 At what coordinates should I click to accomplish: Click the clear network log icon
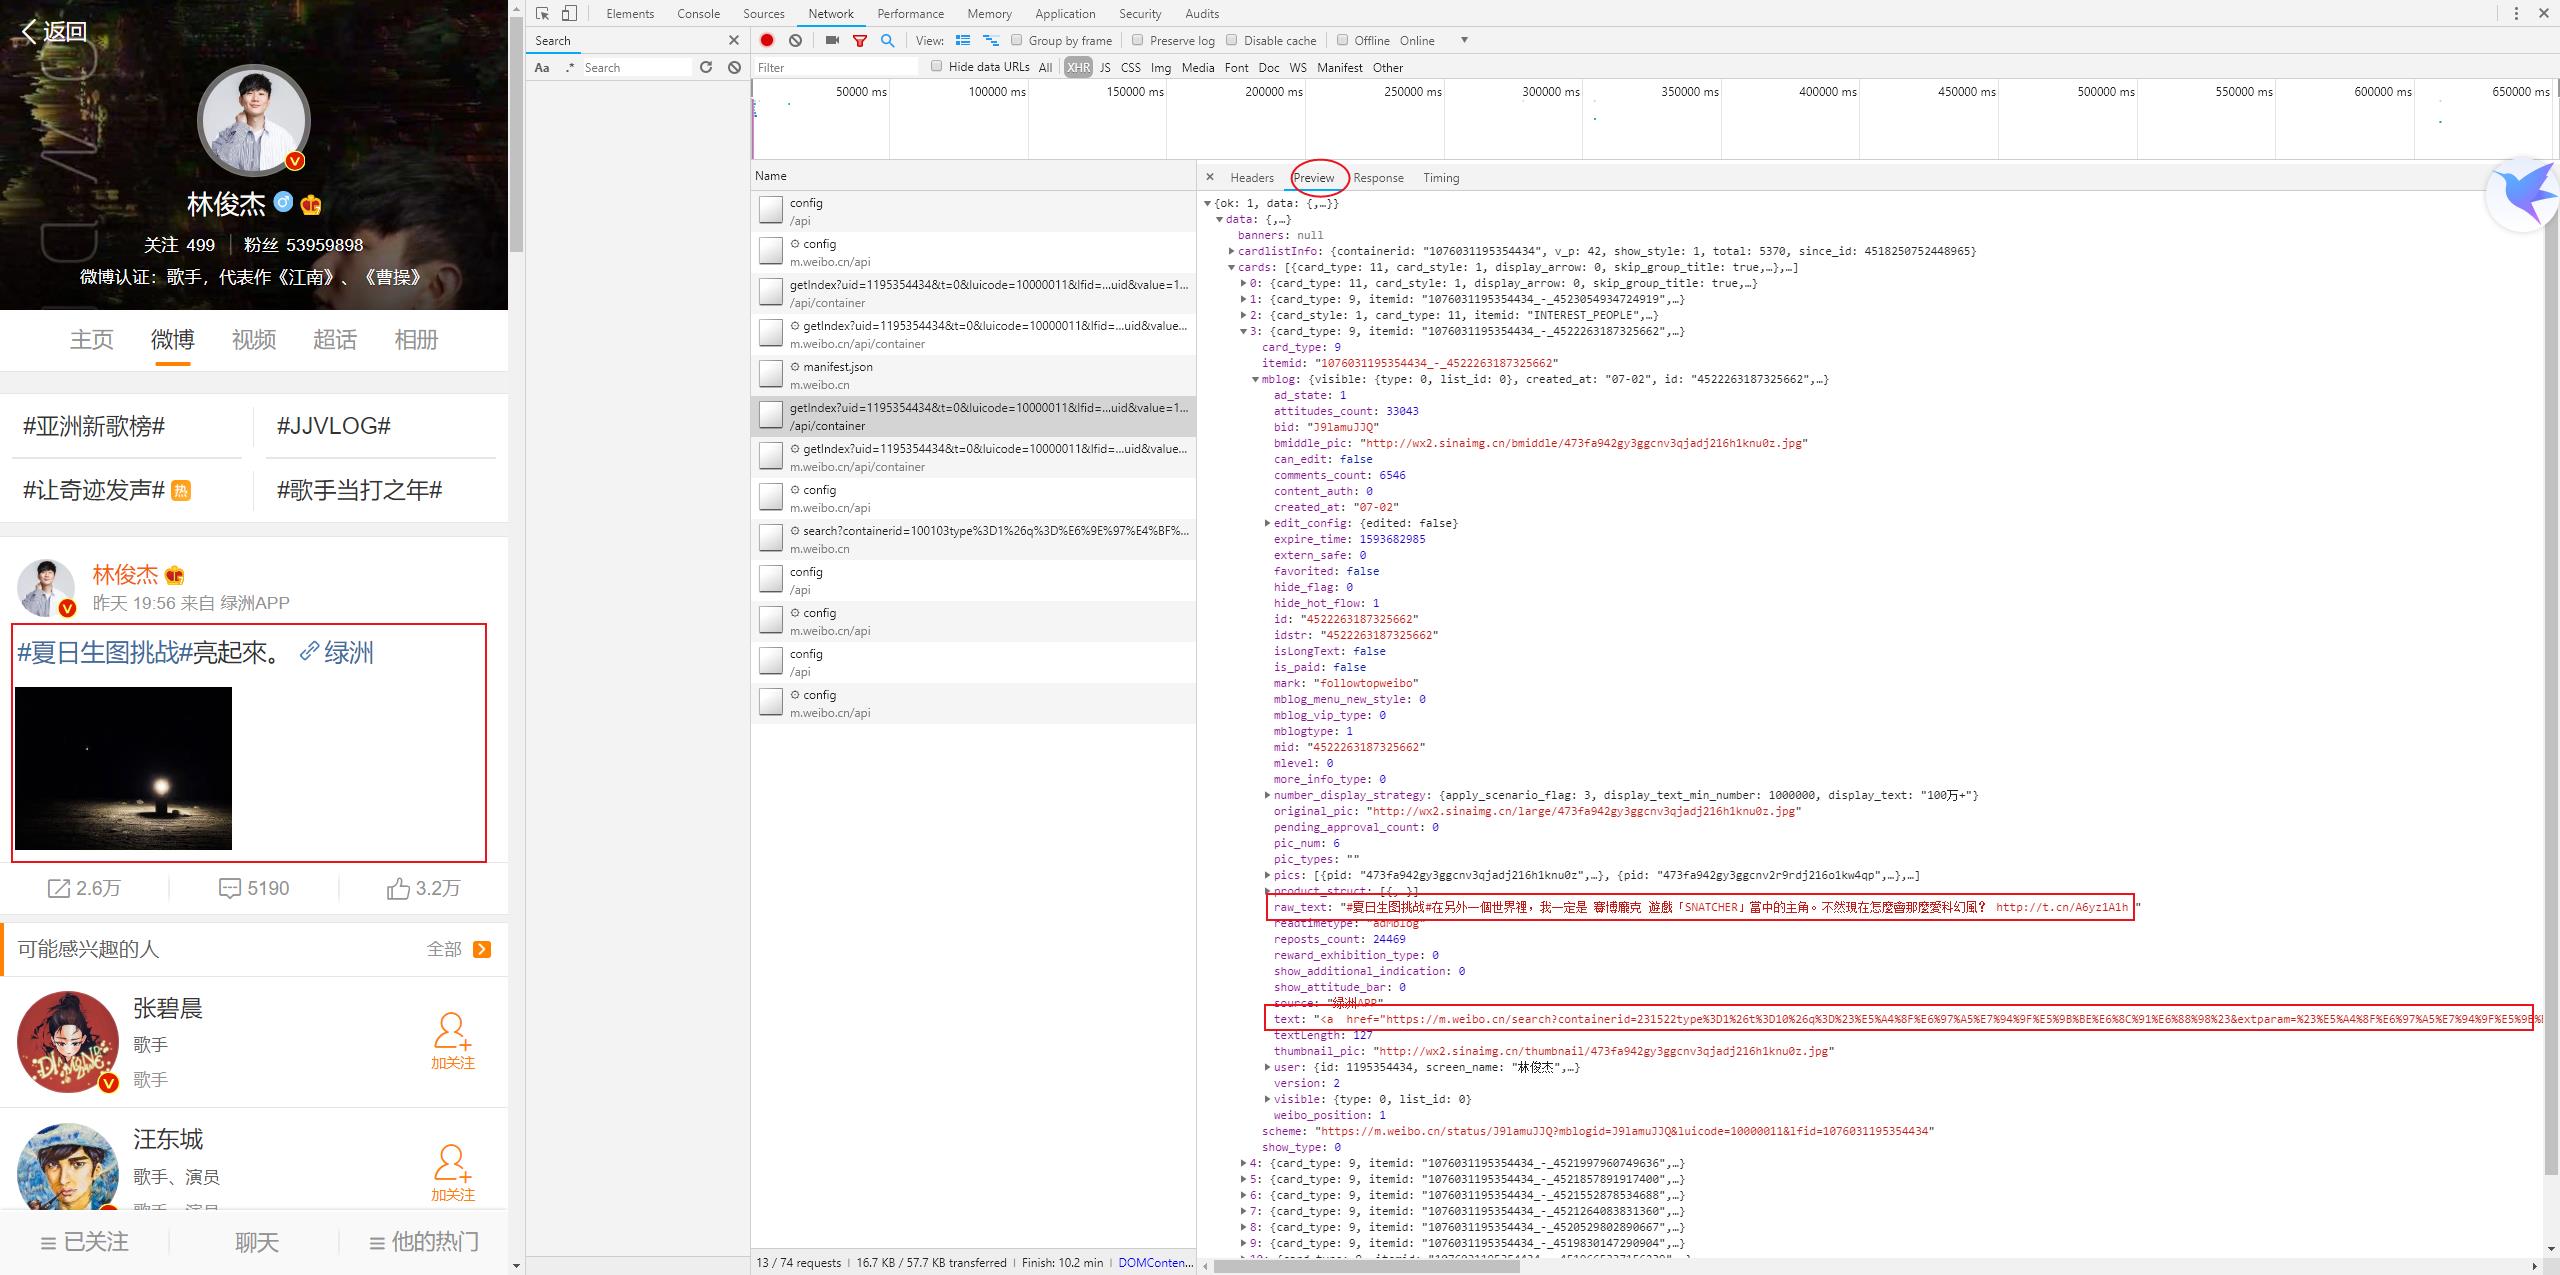point(795,40)
